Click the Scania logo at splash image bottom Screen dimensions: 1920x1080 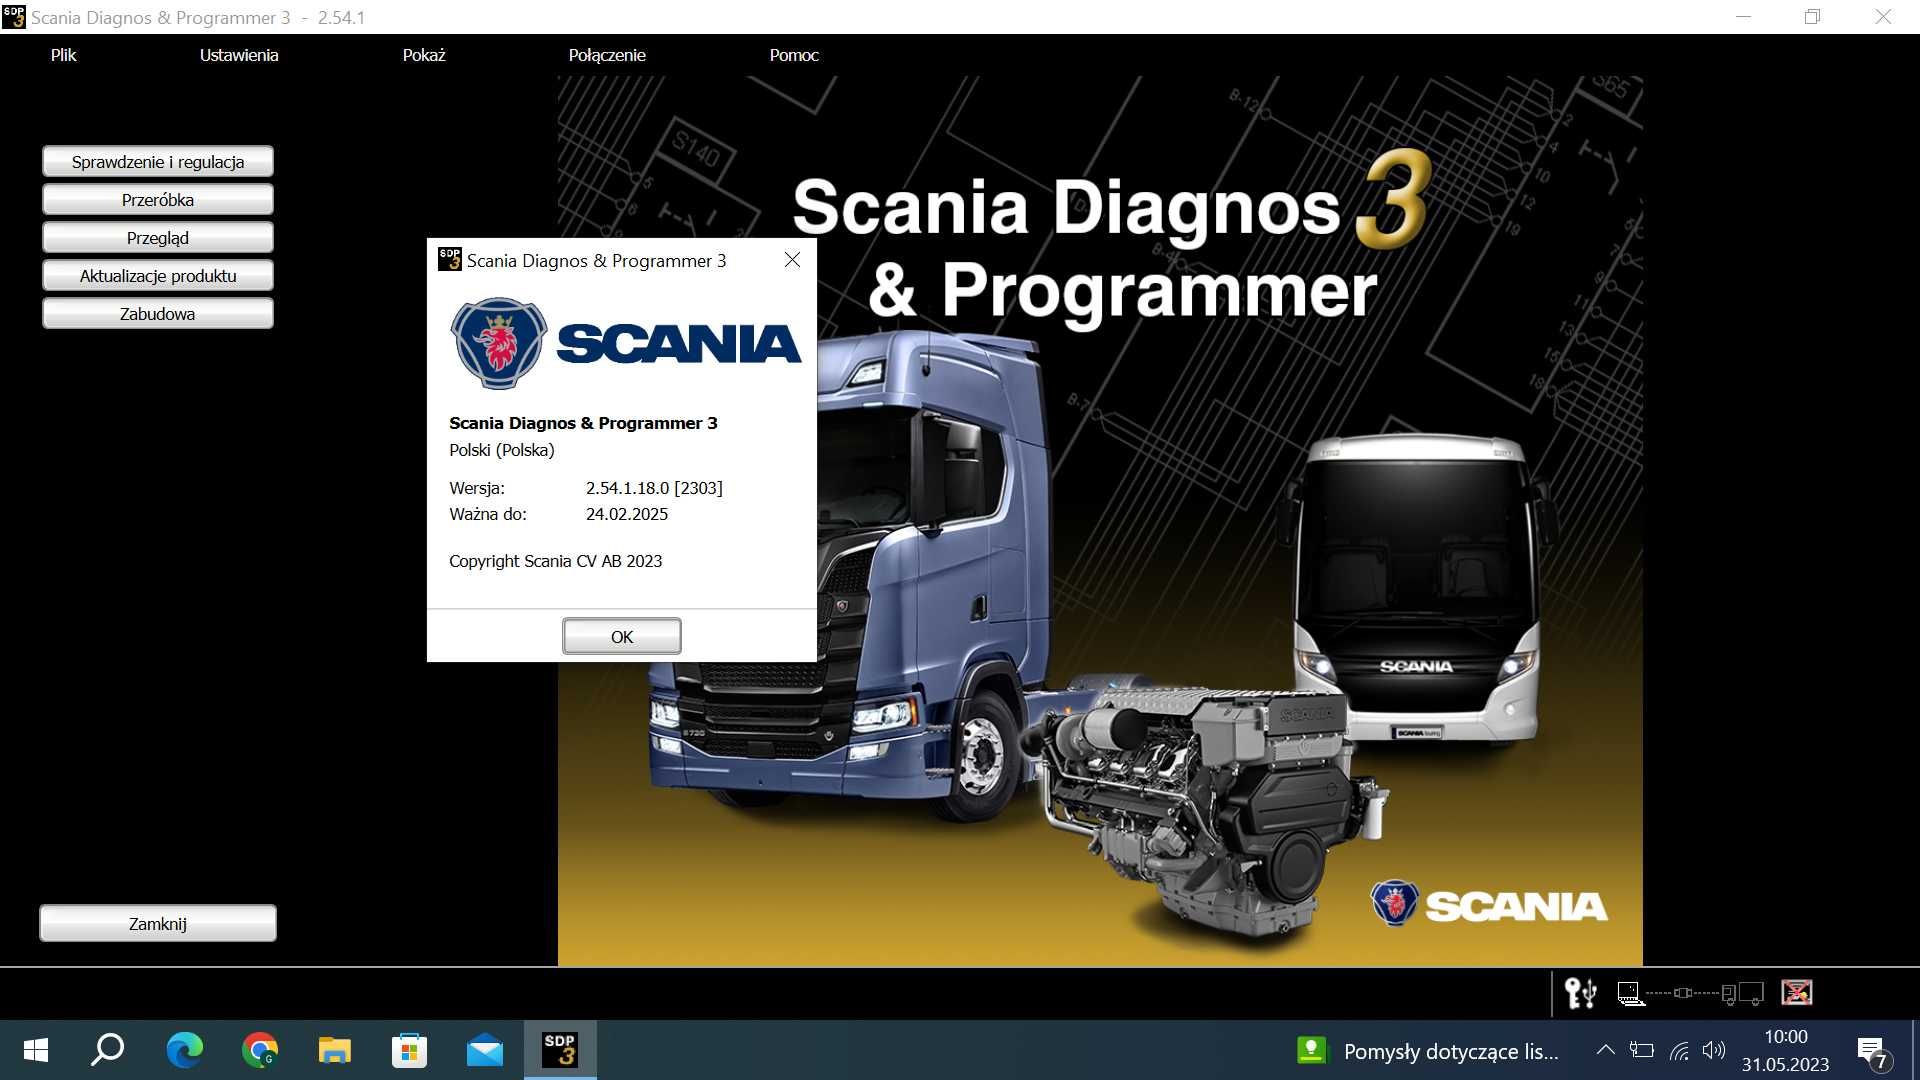[1488, 904]
